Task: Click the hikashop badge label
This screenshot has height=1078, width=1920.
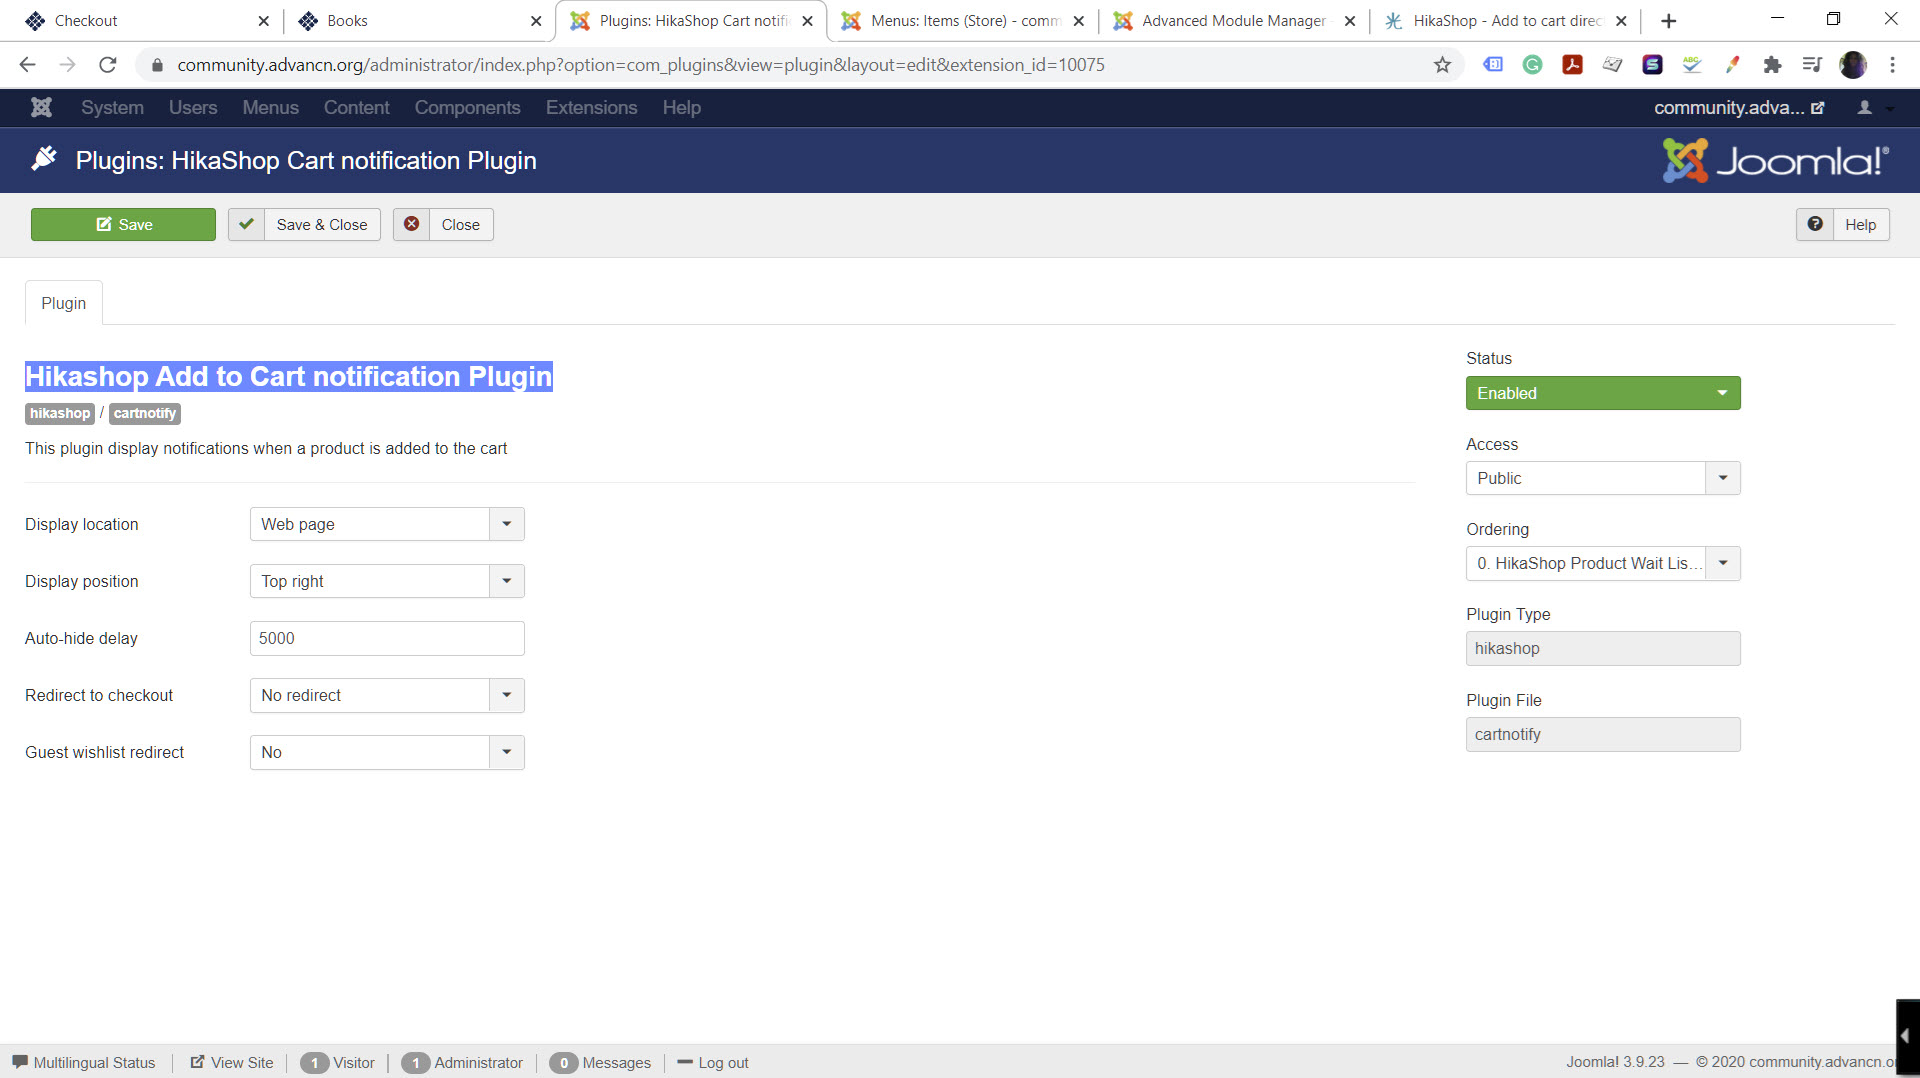Action: pyautogui.click(x=60, y=413)
